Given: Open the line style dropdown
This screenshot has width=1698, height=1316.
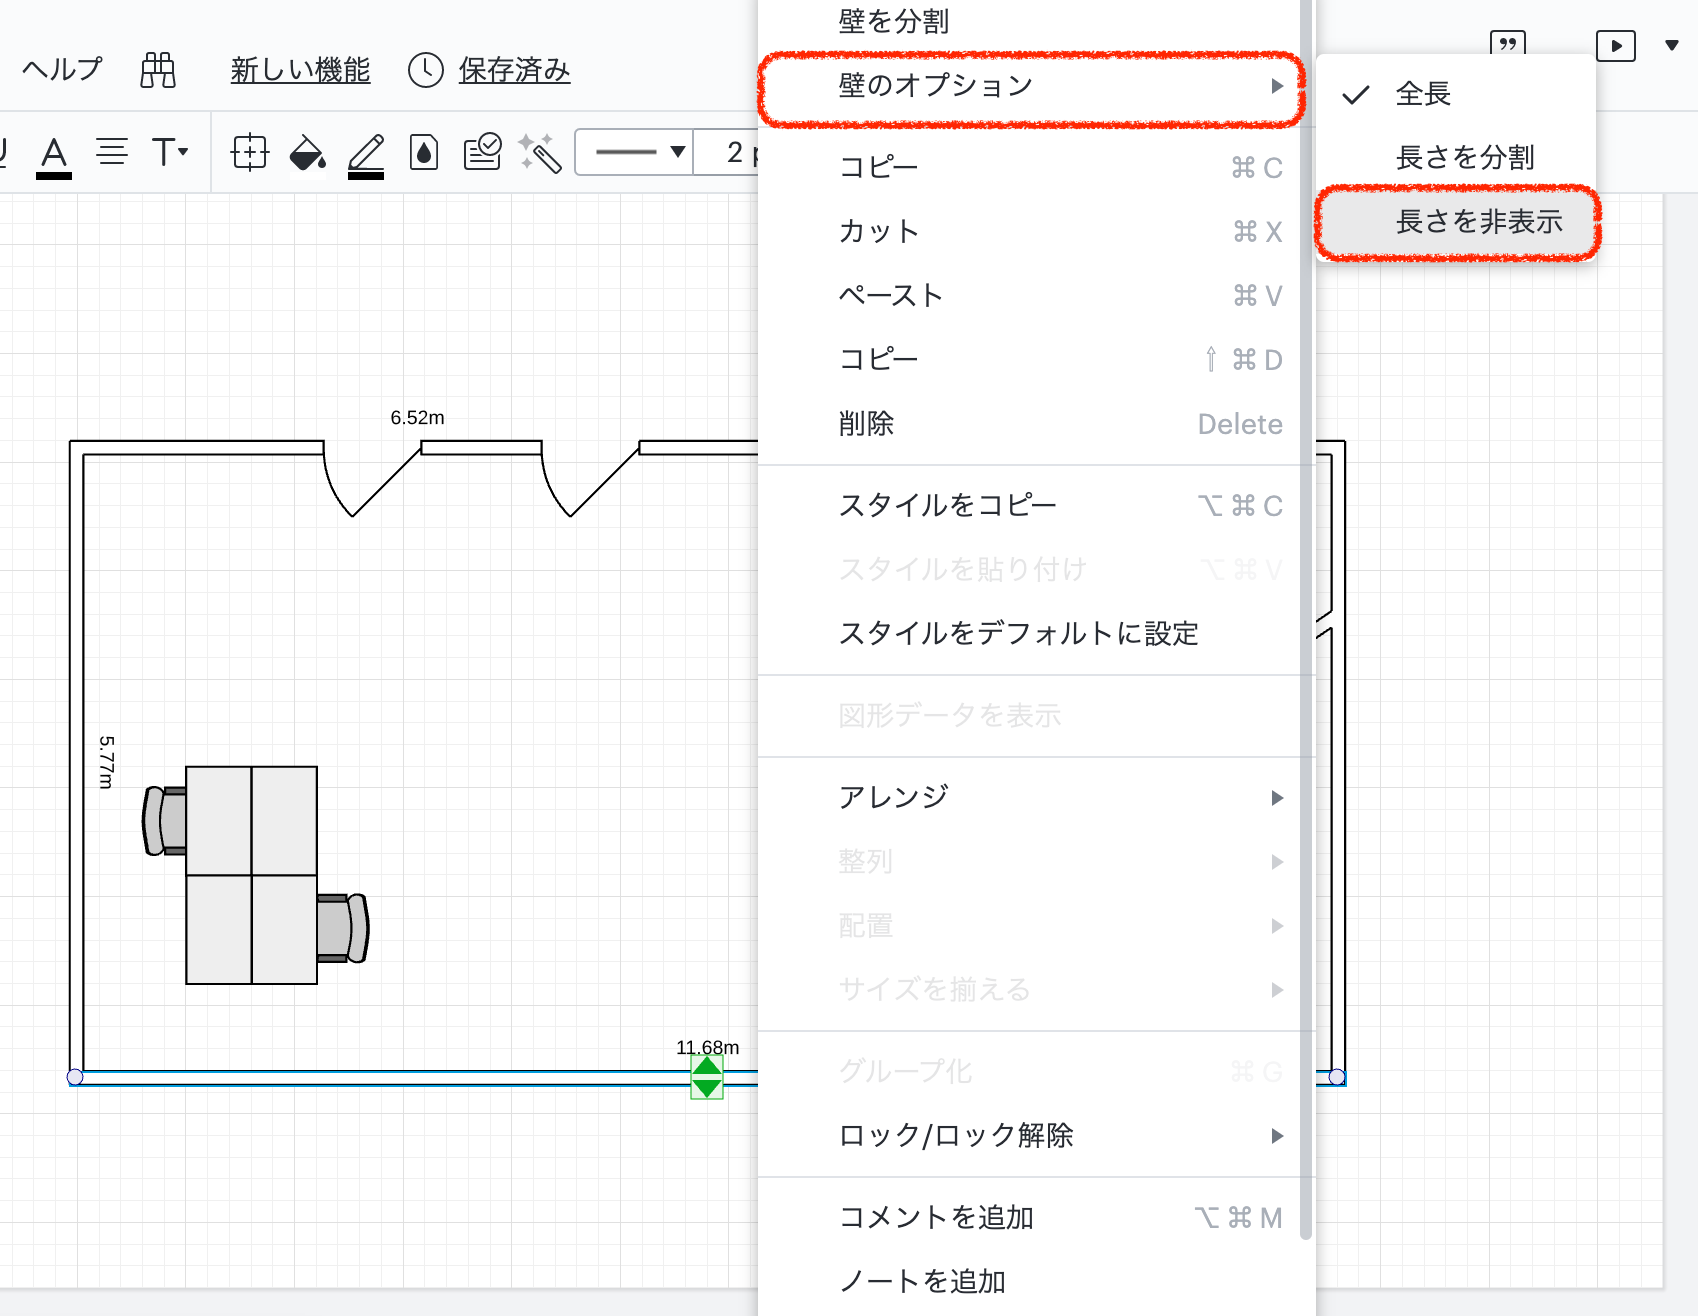Looking at the screenshot, I should 637,152.
